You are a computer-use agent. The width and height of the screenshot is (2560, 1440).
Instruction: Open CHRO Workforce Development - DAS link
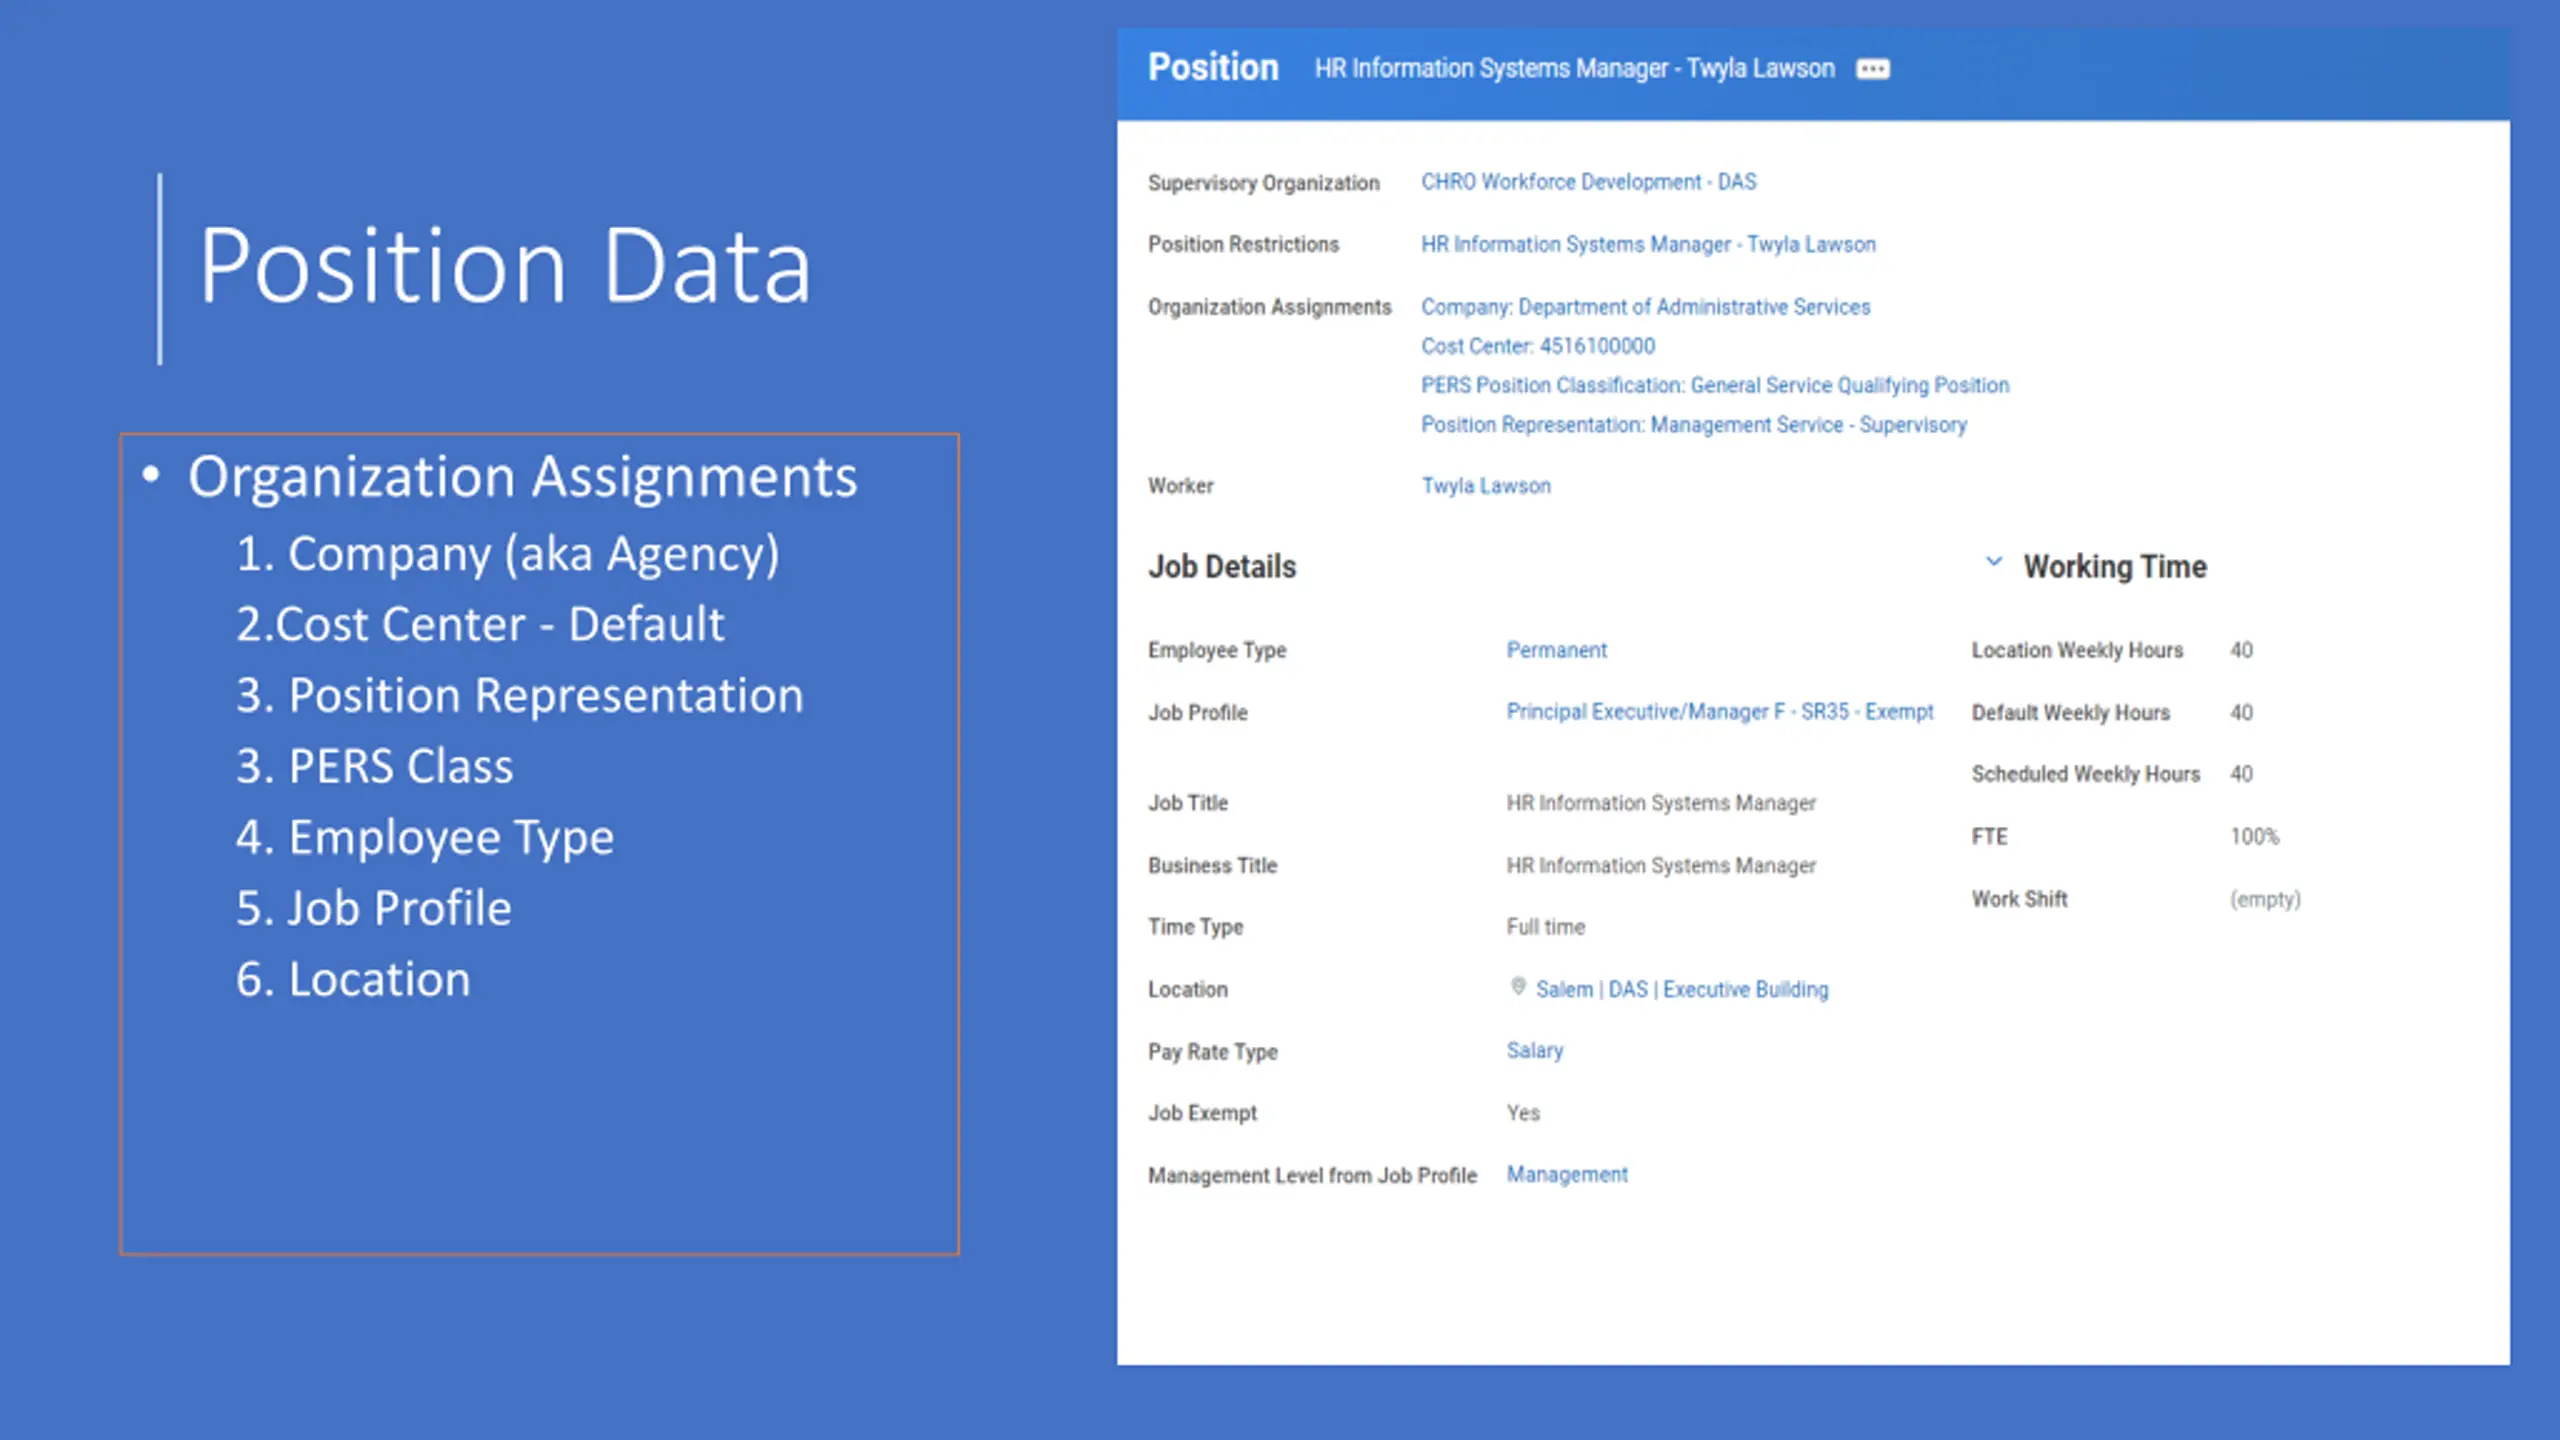(1589, 182)
